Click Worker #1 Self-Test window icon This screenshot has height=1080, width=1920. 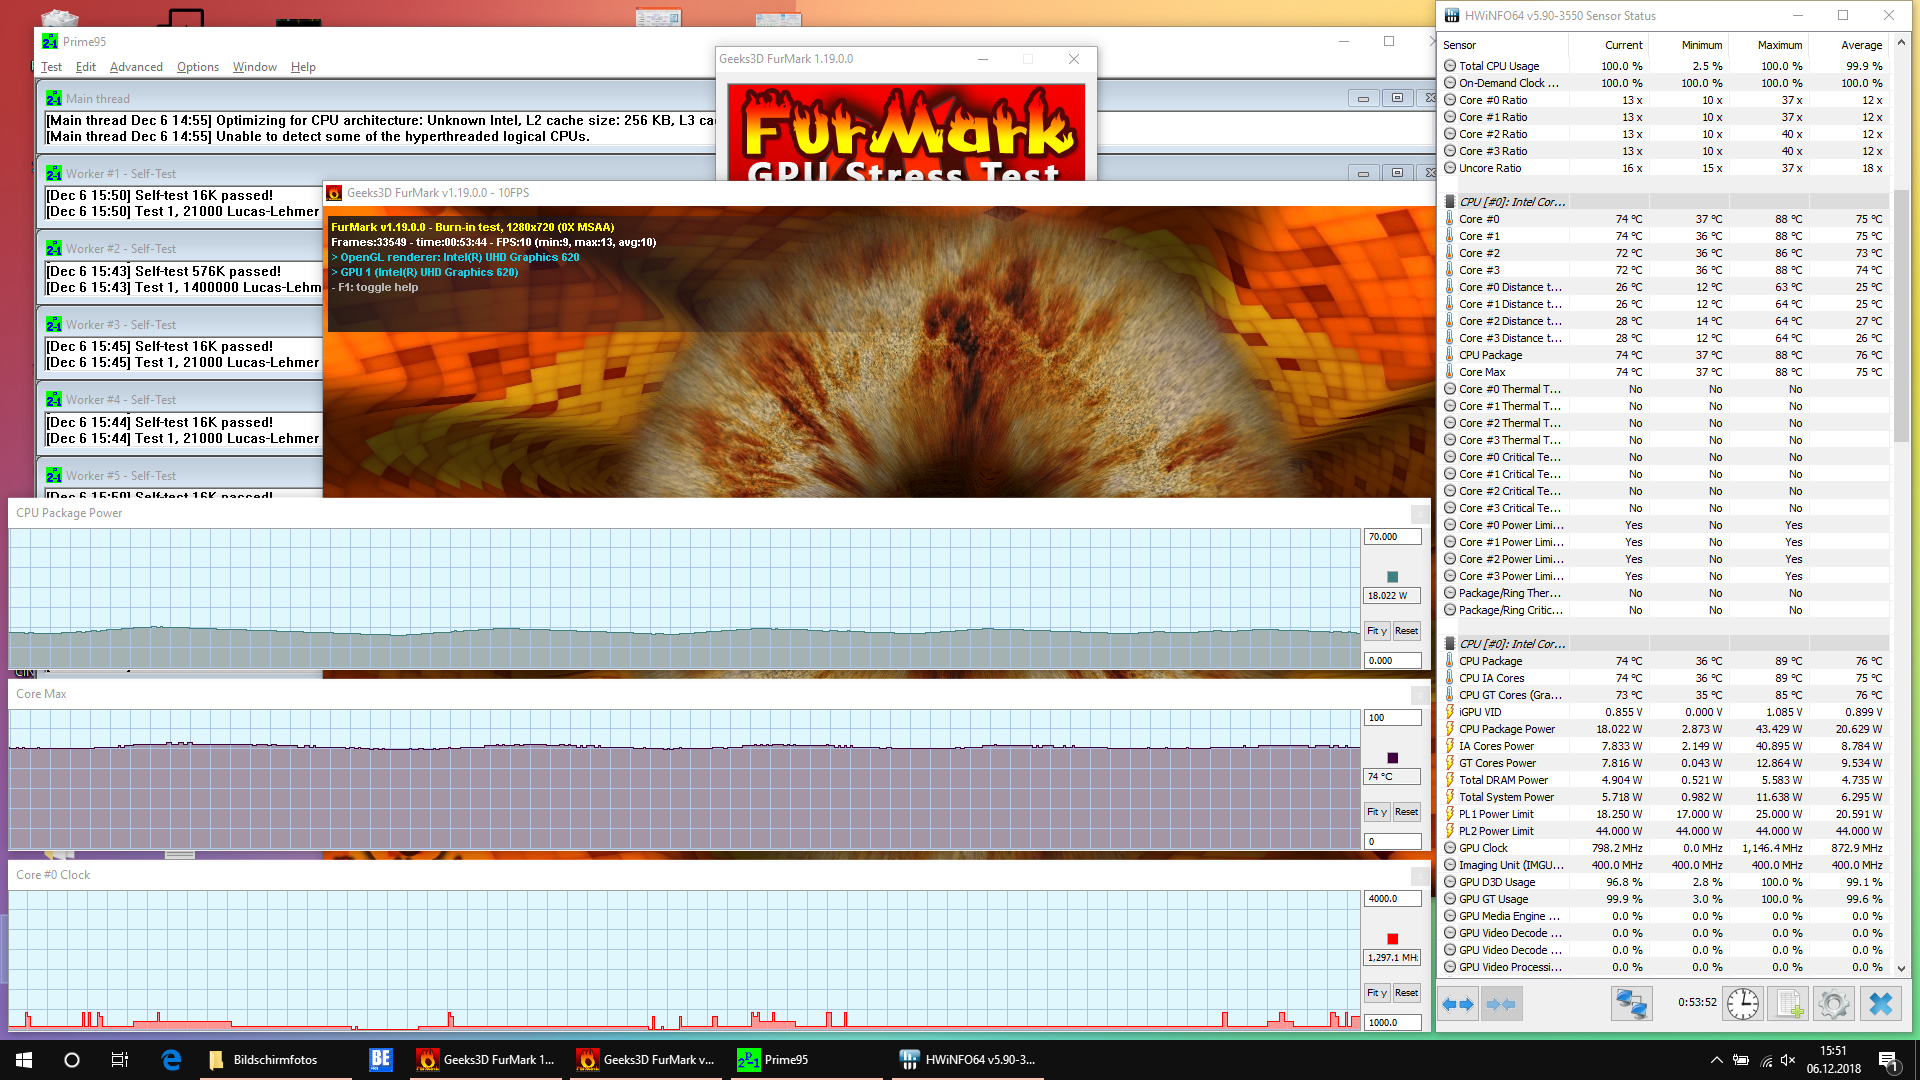pyautogui.click(x=54, y=173)
